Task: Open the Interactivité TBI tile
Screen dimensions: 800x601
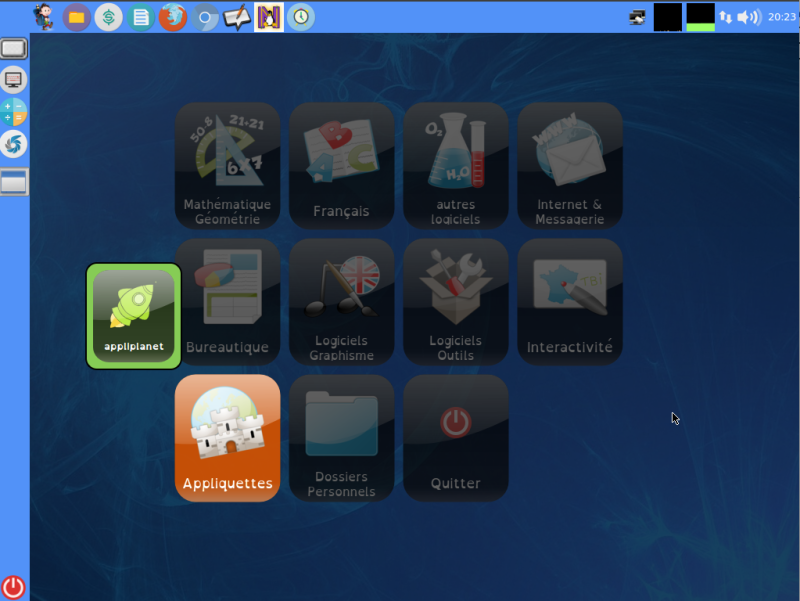Action: click(570, 302)
